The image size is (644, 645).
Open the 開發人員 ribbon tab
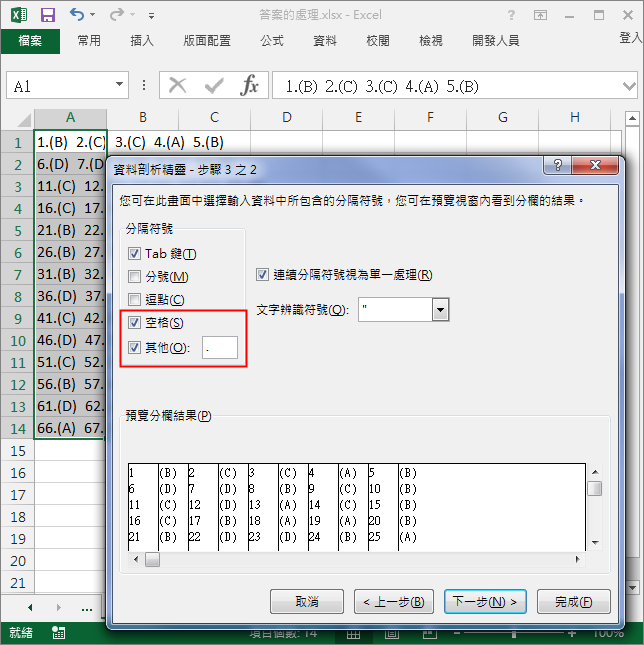[x=496, y=41]
